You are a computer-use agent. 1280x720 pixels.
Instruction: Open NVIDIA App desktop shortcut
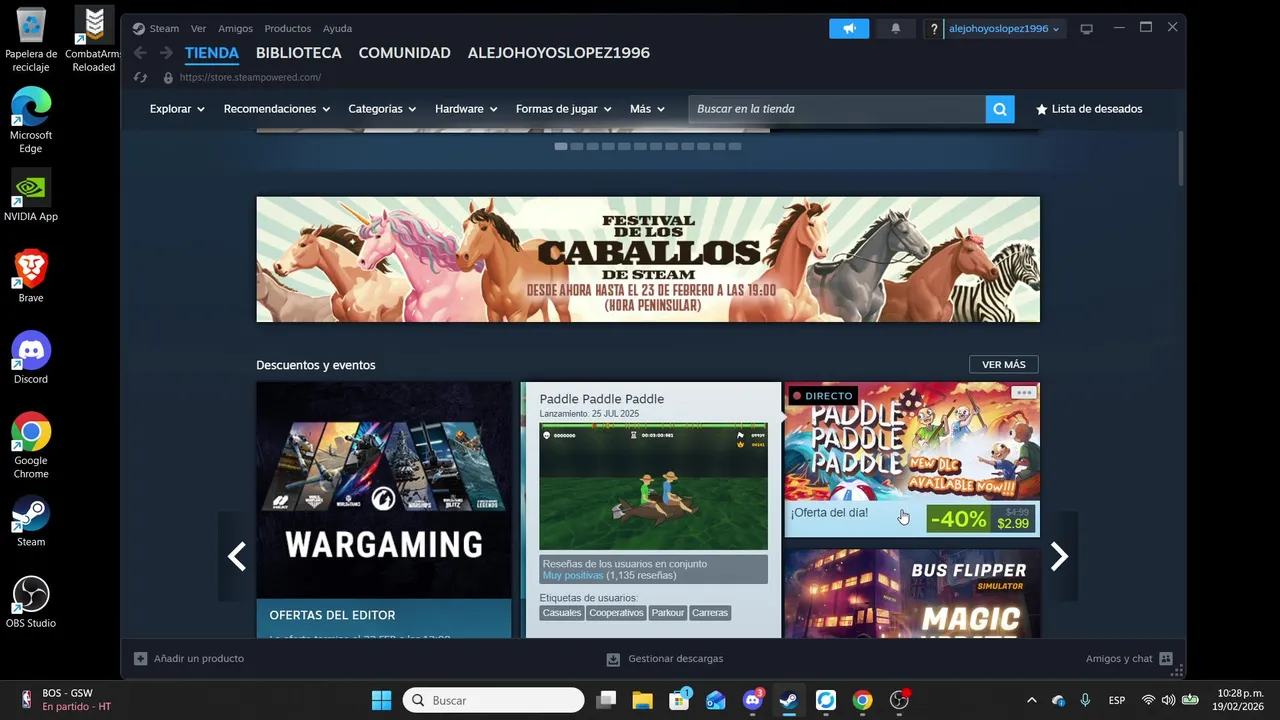[x=31, y=195]
